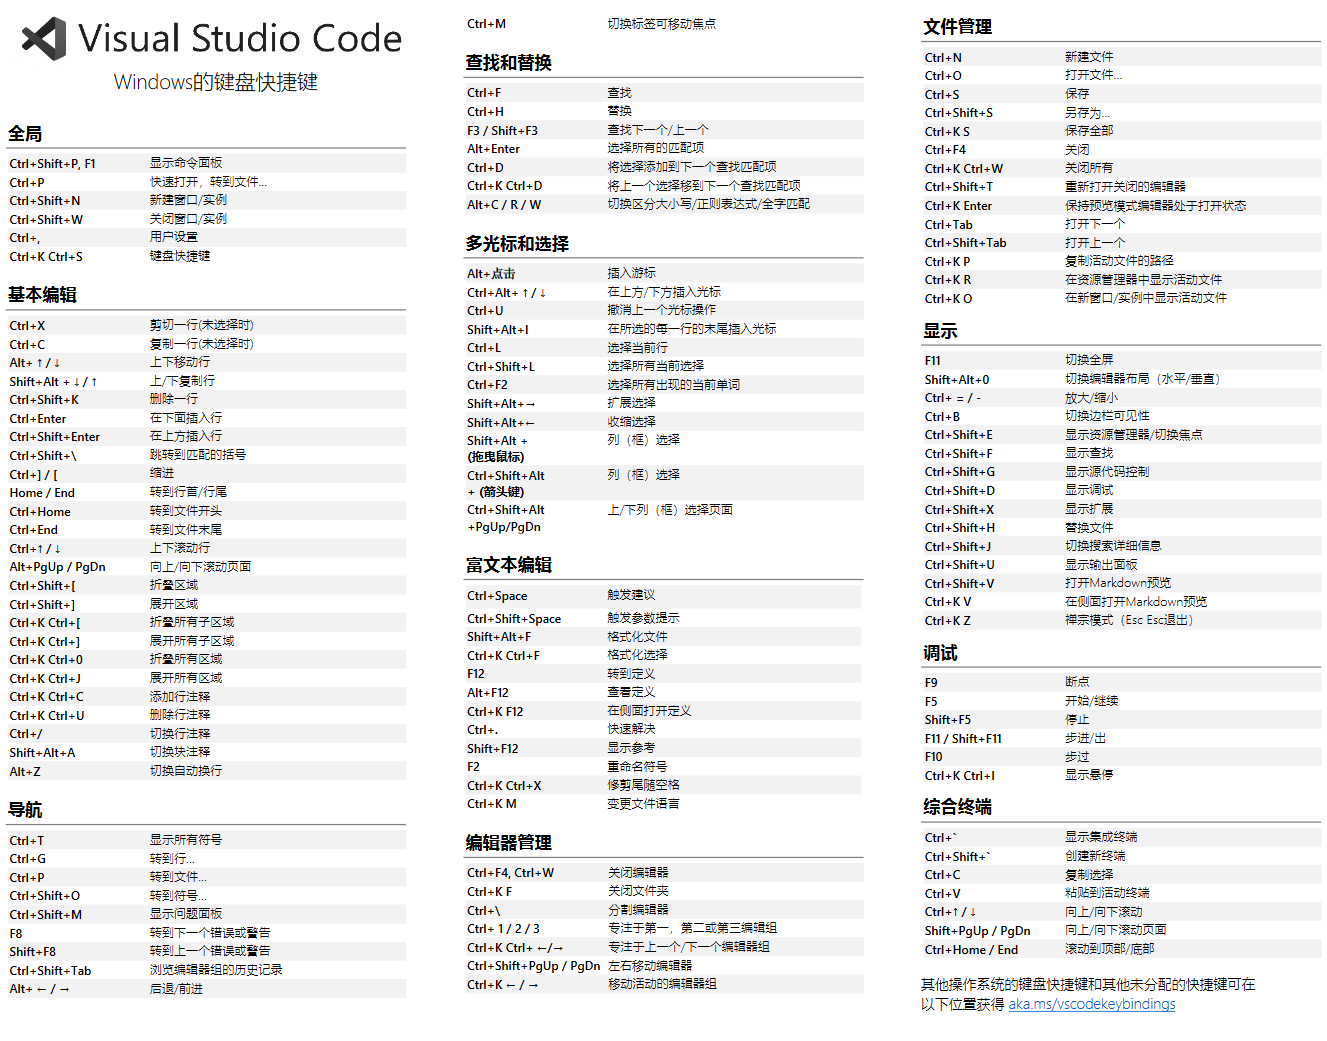Click the 'Ctrl+Shift+K' shortcut text
The height and width of the screenshot is (1041, 1327).
tap(44, 400)
